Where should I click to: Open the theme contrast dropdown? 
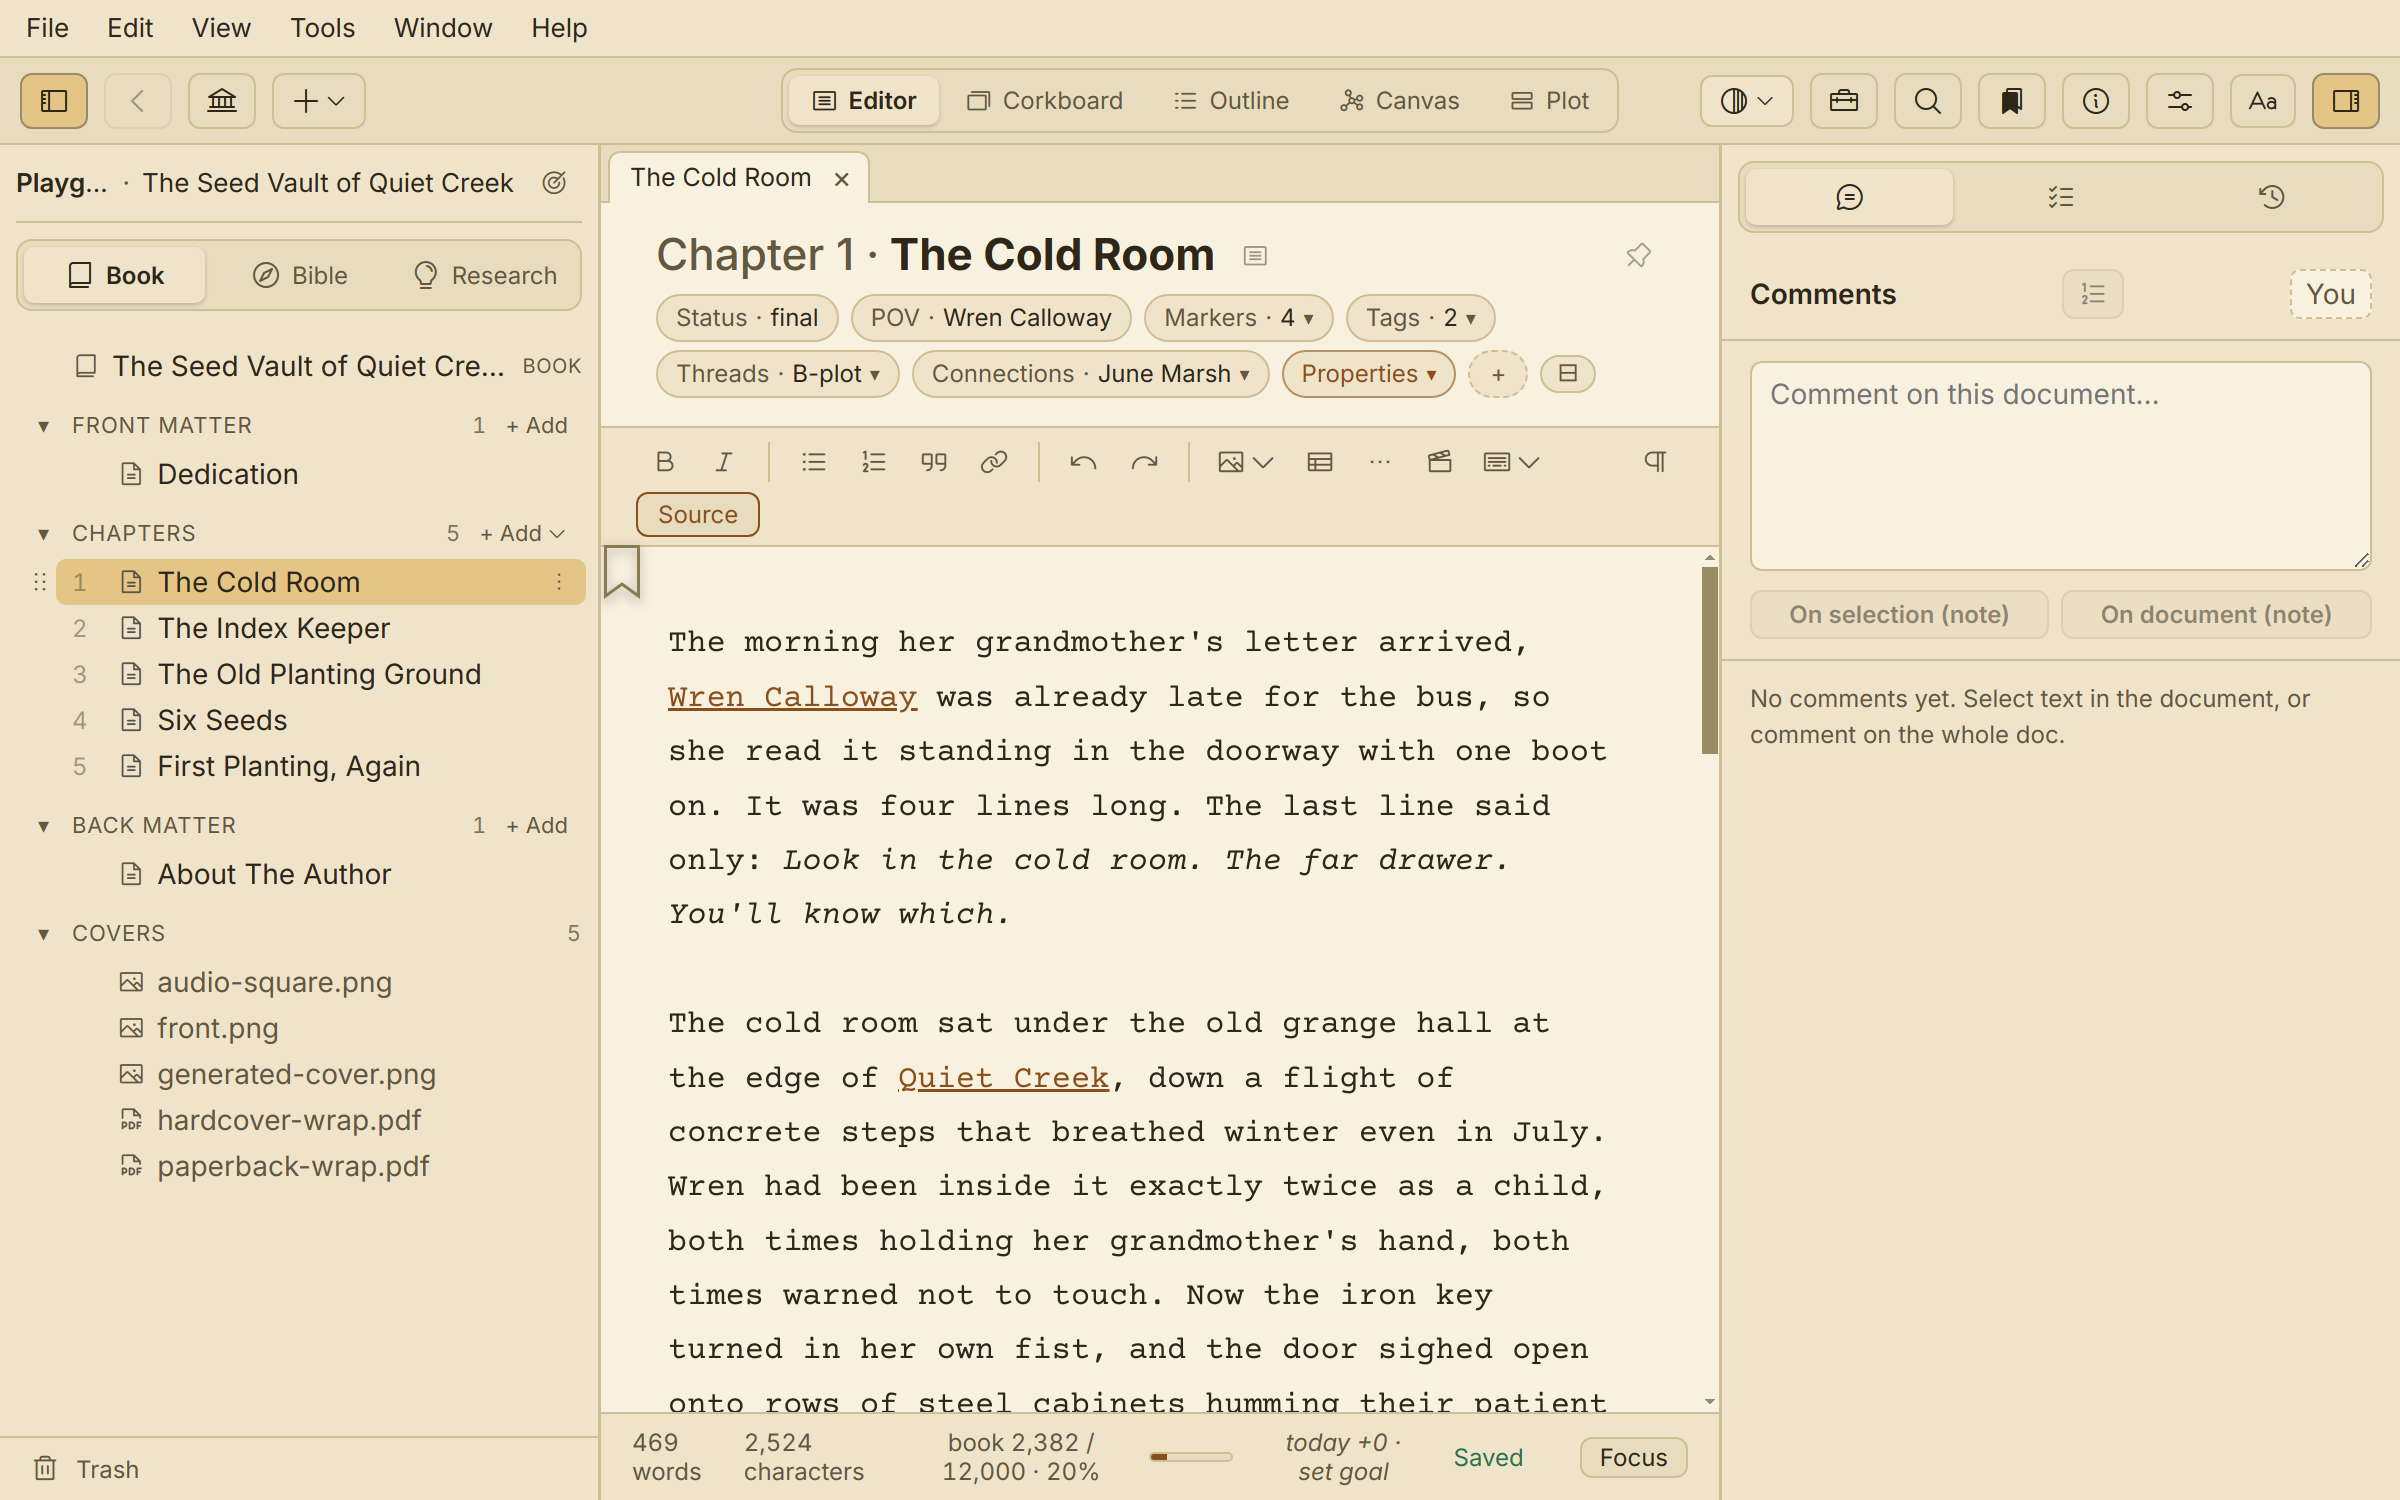(1746, 101)
